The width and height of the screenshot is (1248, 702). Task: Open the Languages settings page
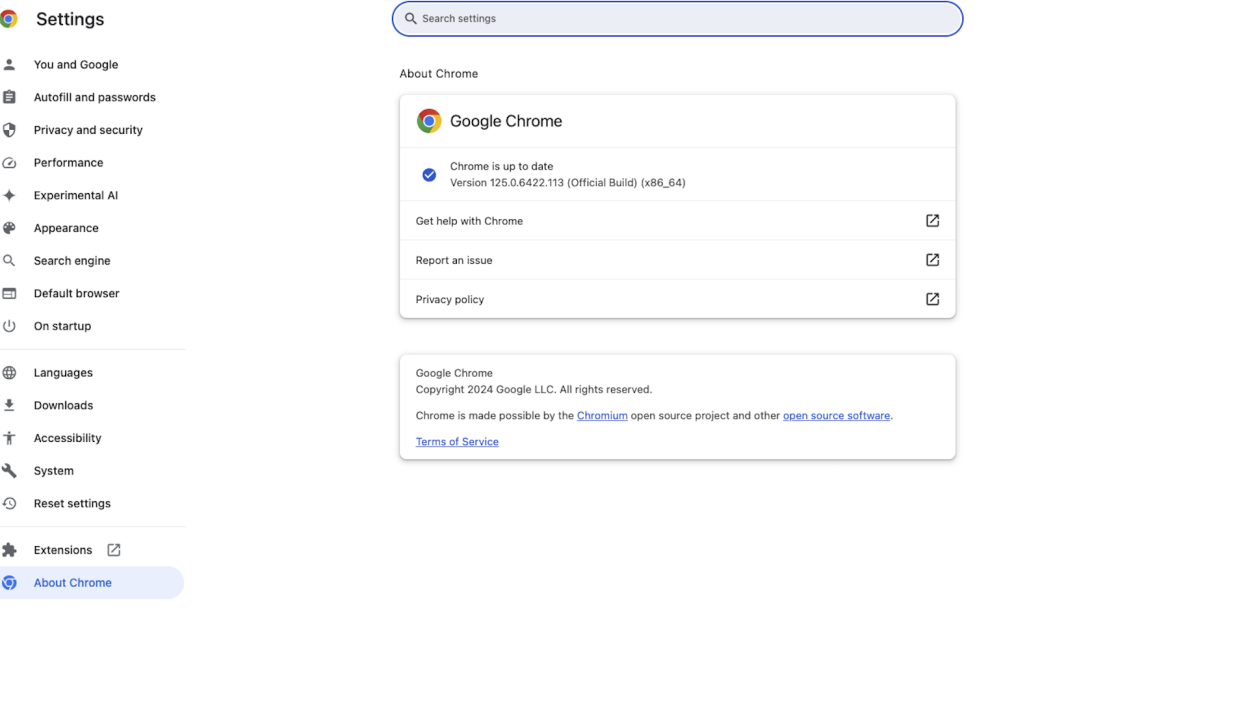click(63, 373)
